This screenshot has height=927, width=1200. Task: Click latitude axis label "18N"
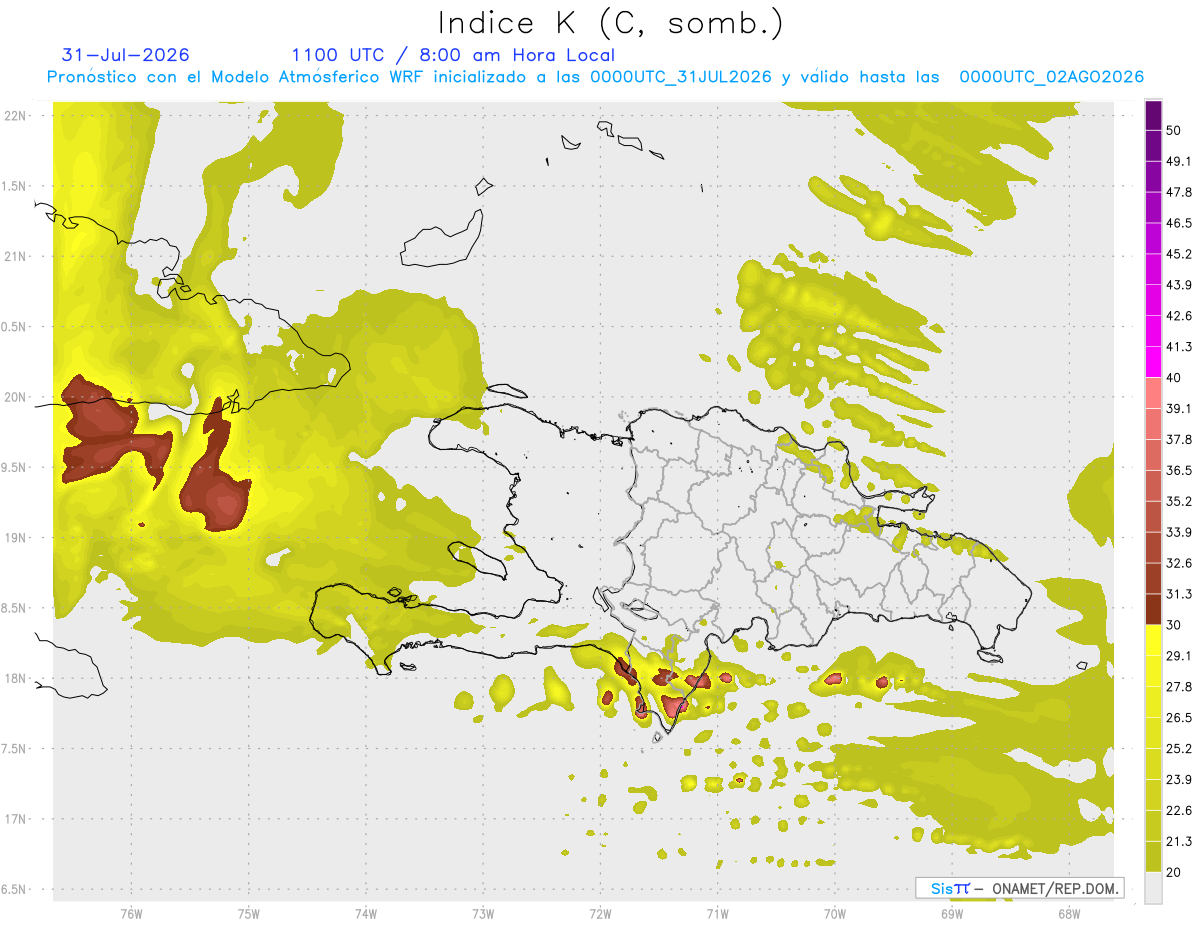pos(17,679)
